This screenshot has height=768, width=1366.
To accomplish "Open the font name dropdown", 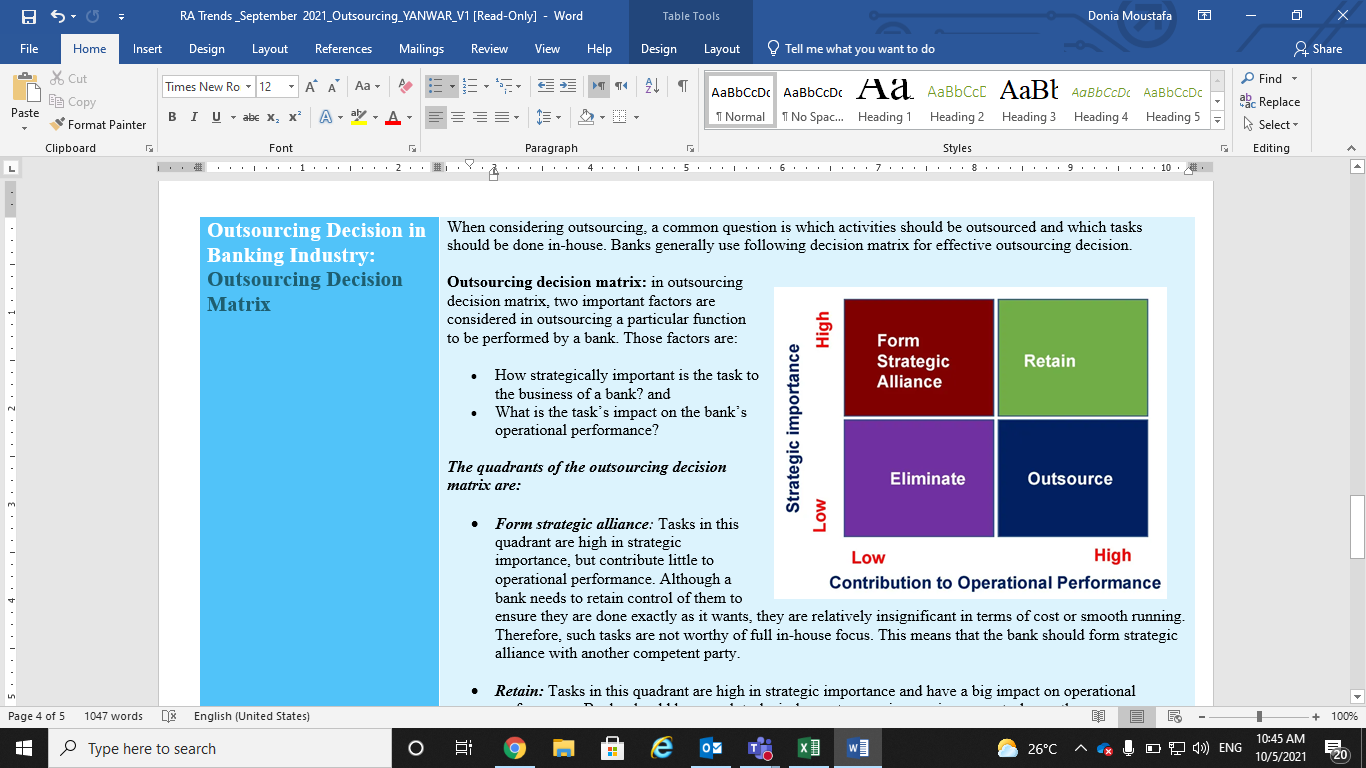I will click(248, 87).
